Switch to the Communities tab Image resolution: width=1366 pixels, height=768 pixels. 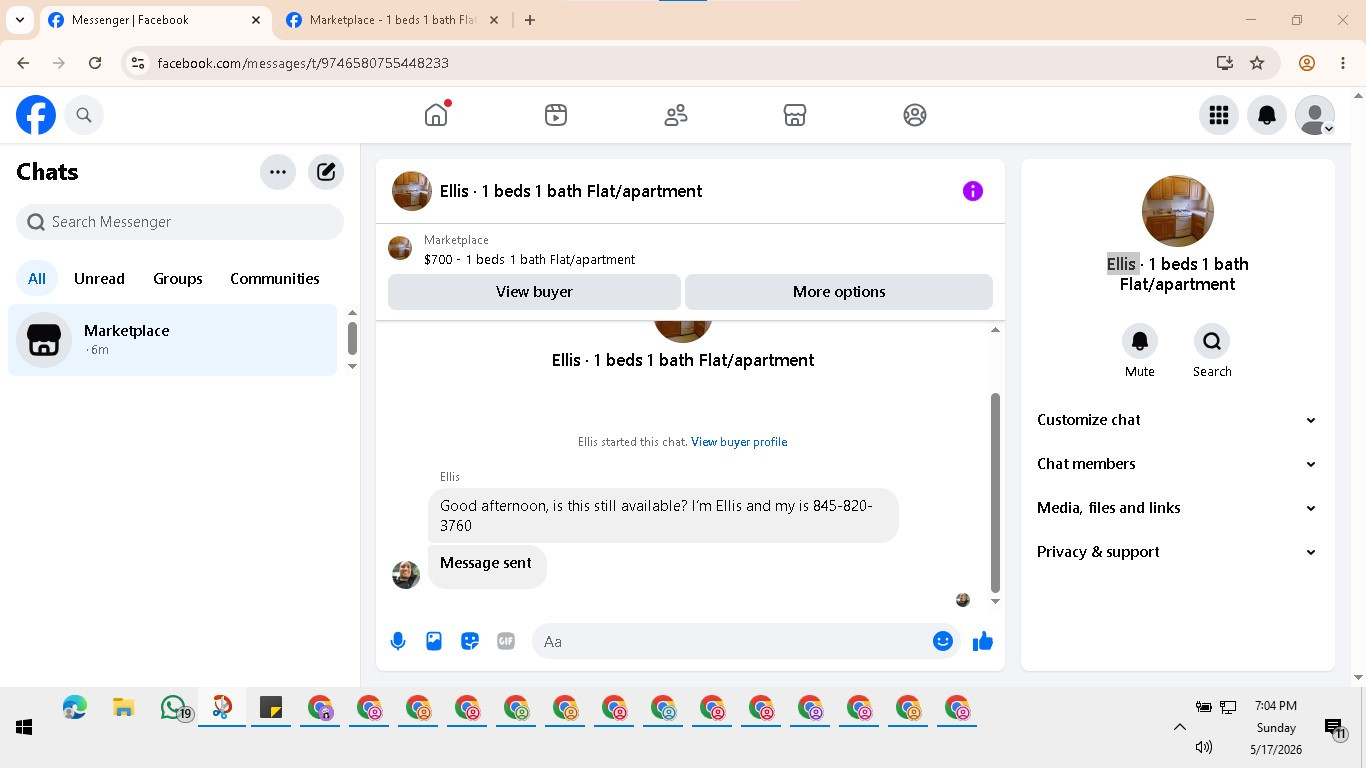(x=275, y=279)
